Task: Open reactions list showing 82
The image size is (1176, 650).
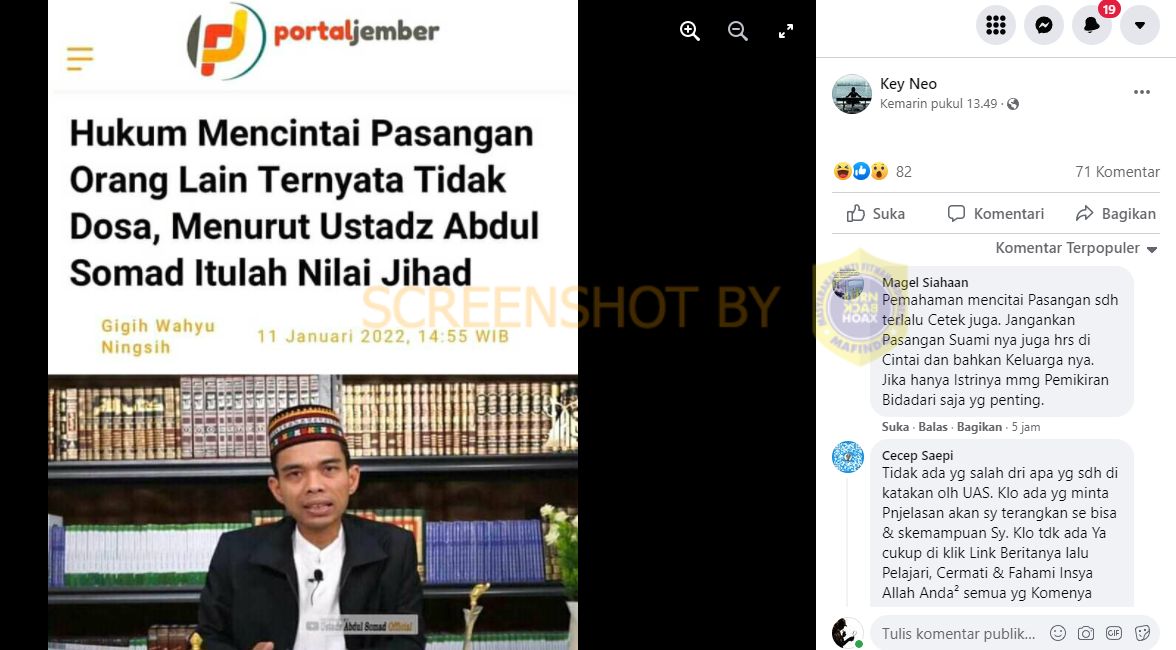Action: pos(872,172)
